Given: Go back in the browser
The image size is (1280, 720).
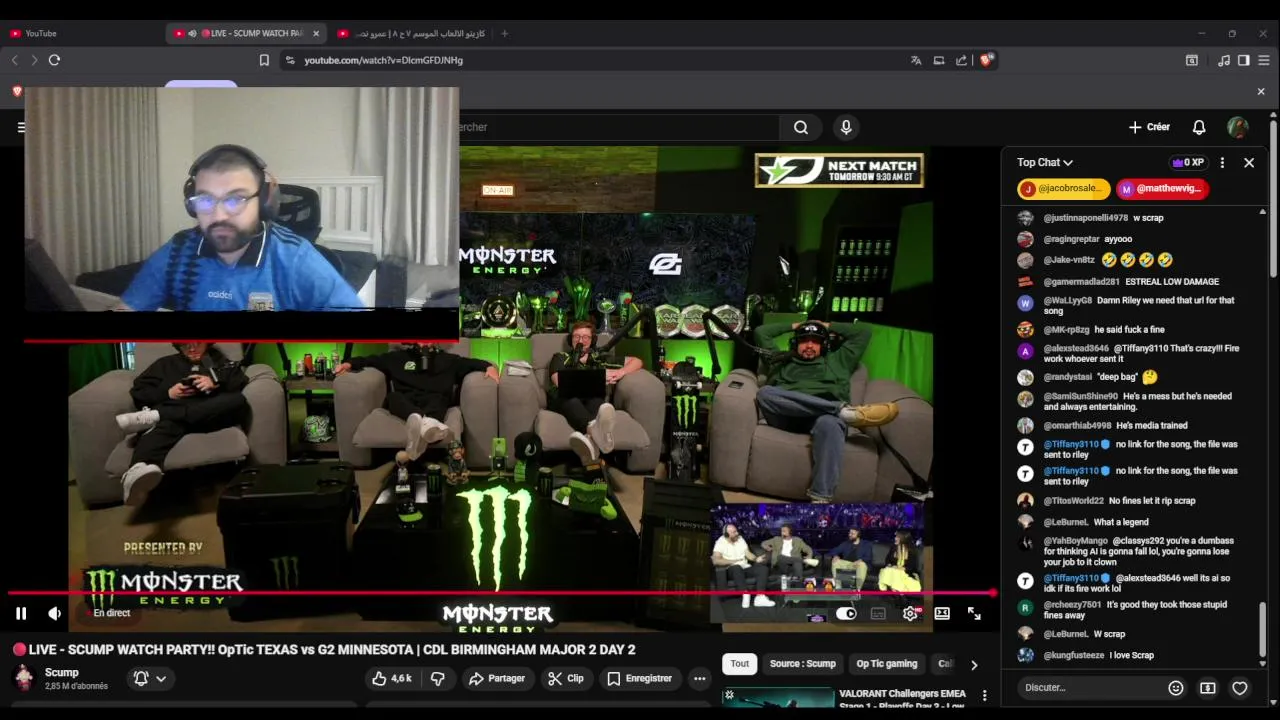Looking at the screenshot, I should point(14,60).
